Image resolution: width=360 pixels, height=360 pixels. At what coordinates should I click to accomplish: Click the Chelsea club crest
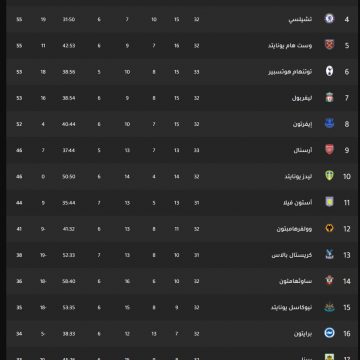pyautogui.click(x=329, y=19)
